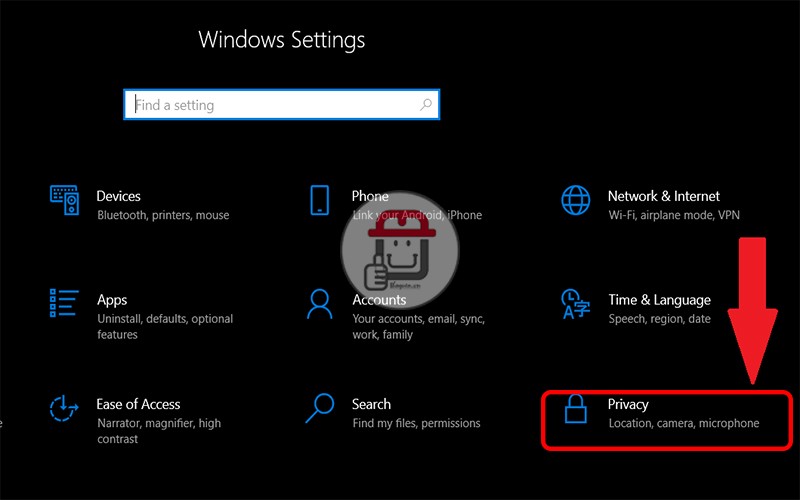
Task: Click 'Speech, region, date' description
Action: tap(659, 319)
